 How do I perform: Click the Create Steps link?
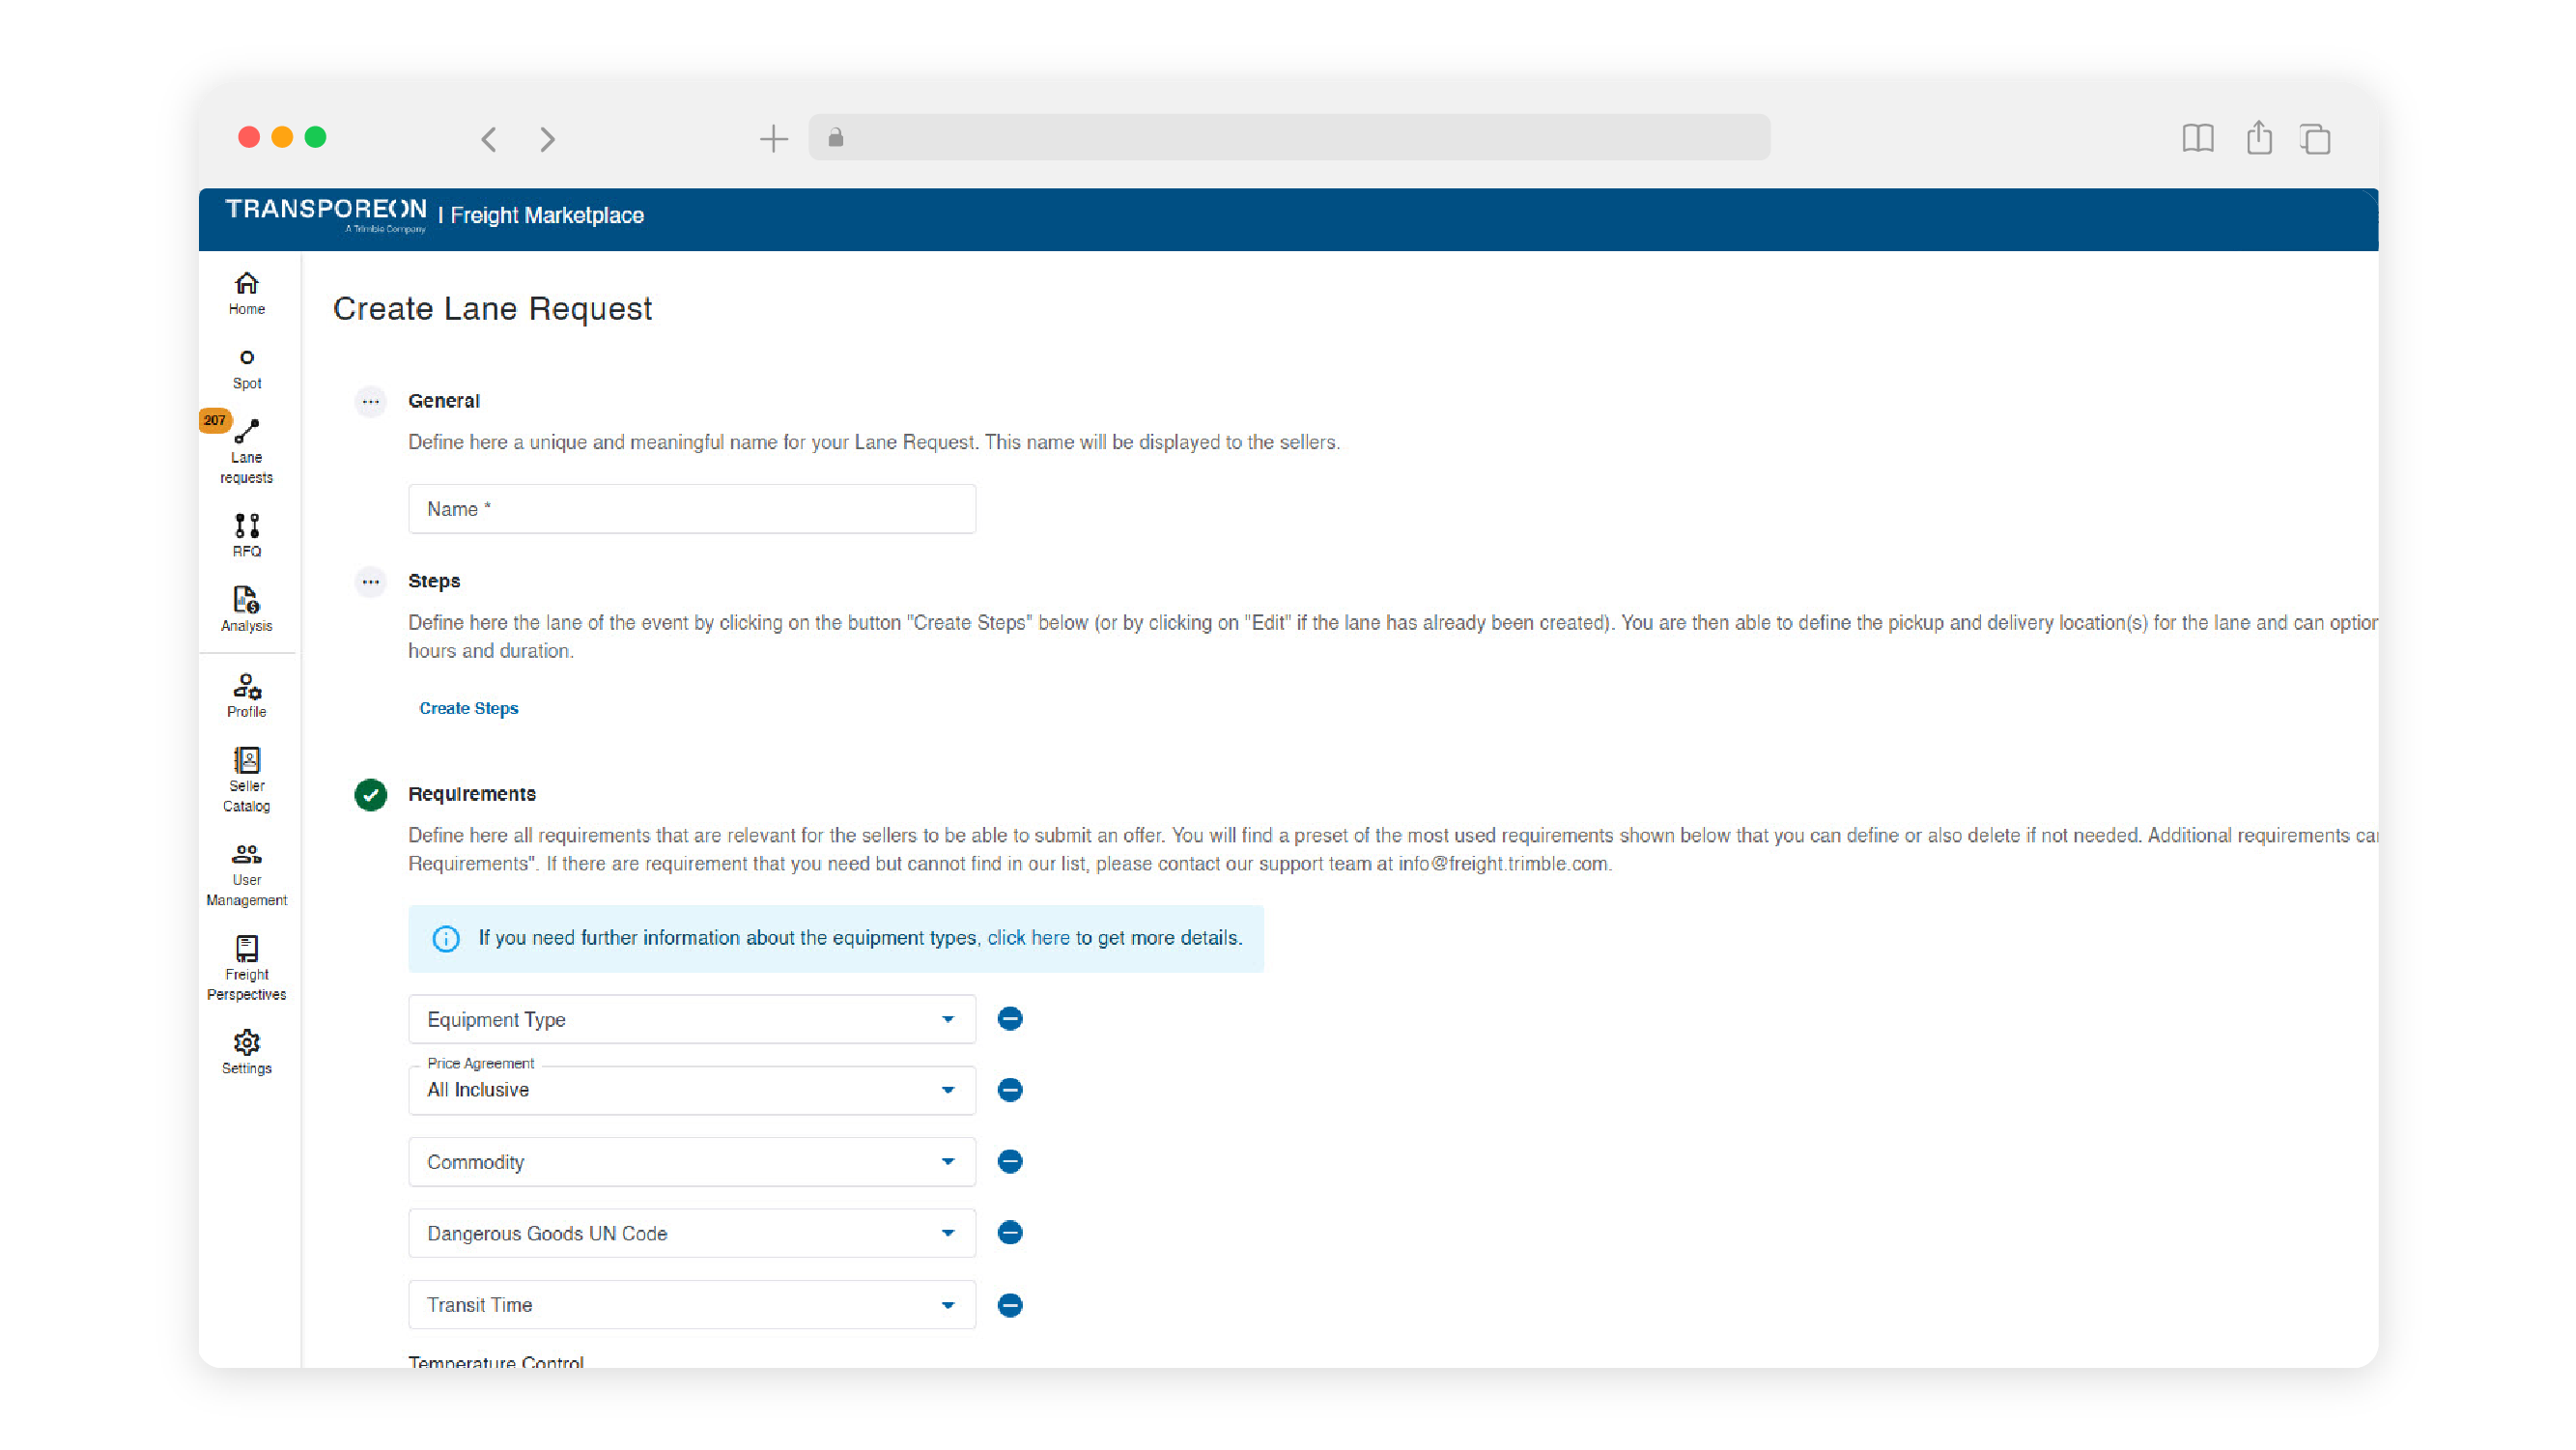coord(468,708)
